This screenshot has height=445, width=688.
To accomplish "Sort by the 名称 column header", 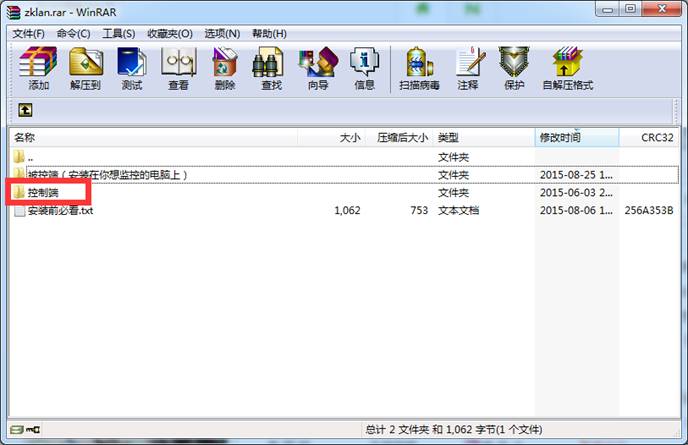I will pos(153,138).
